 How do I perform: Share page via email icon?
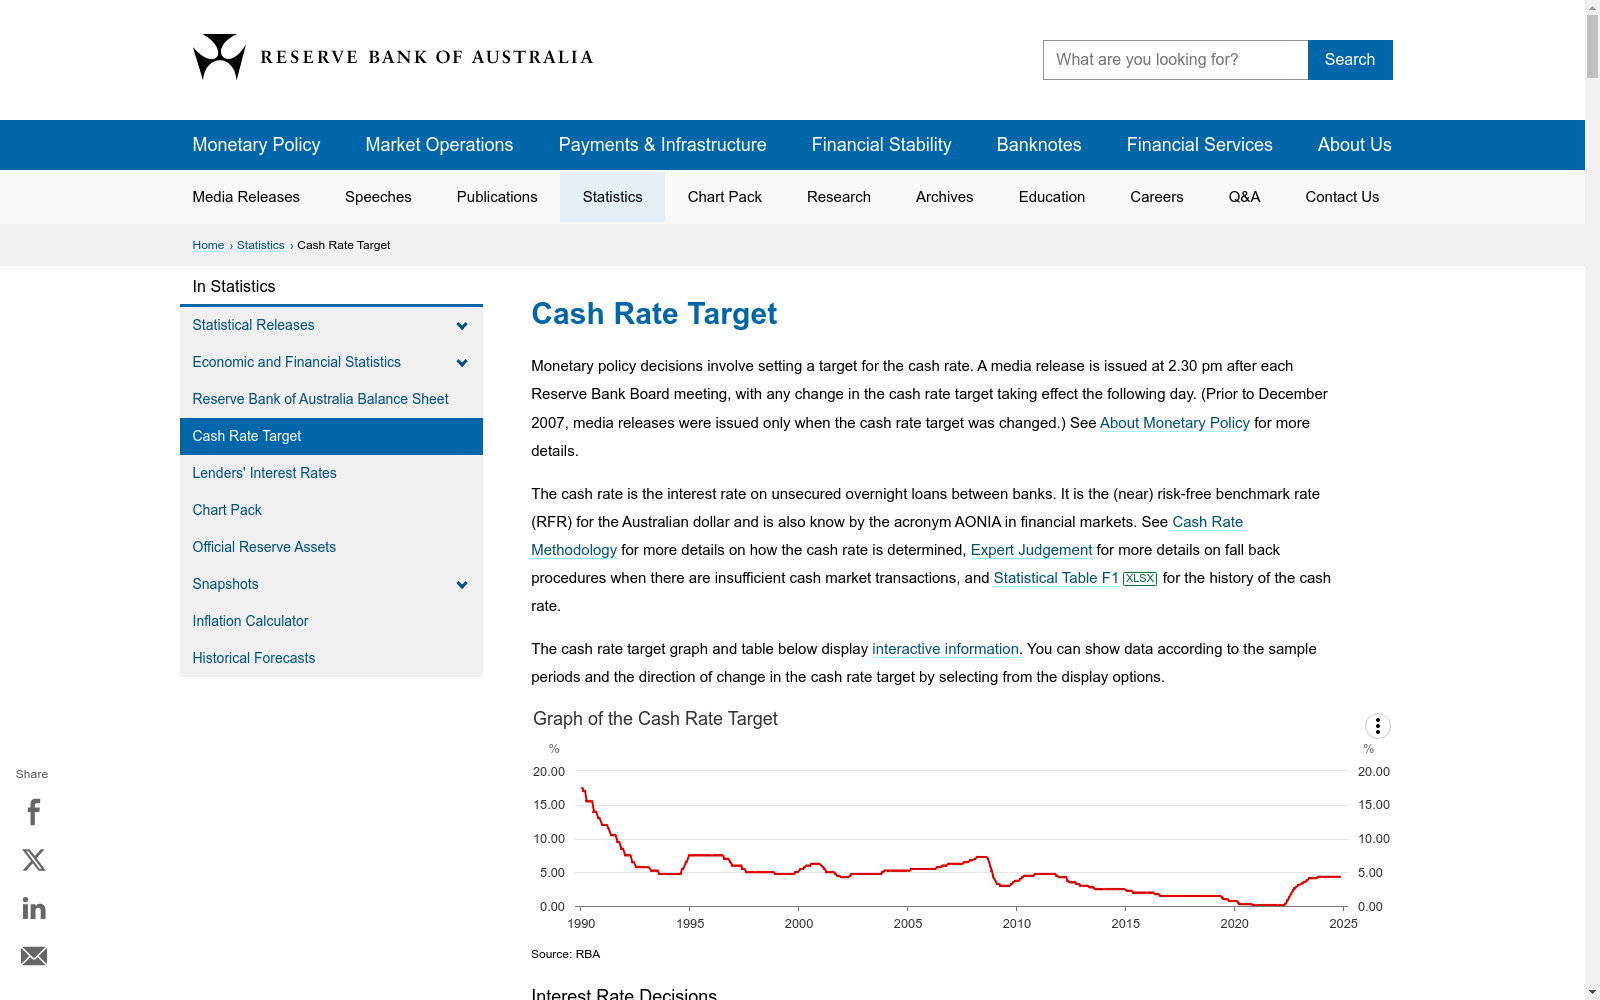[x=34, y=956]
